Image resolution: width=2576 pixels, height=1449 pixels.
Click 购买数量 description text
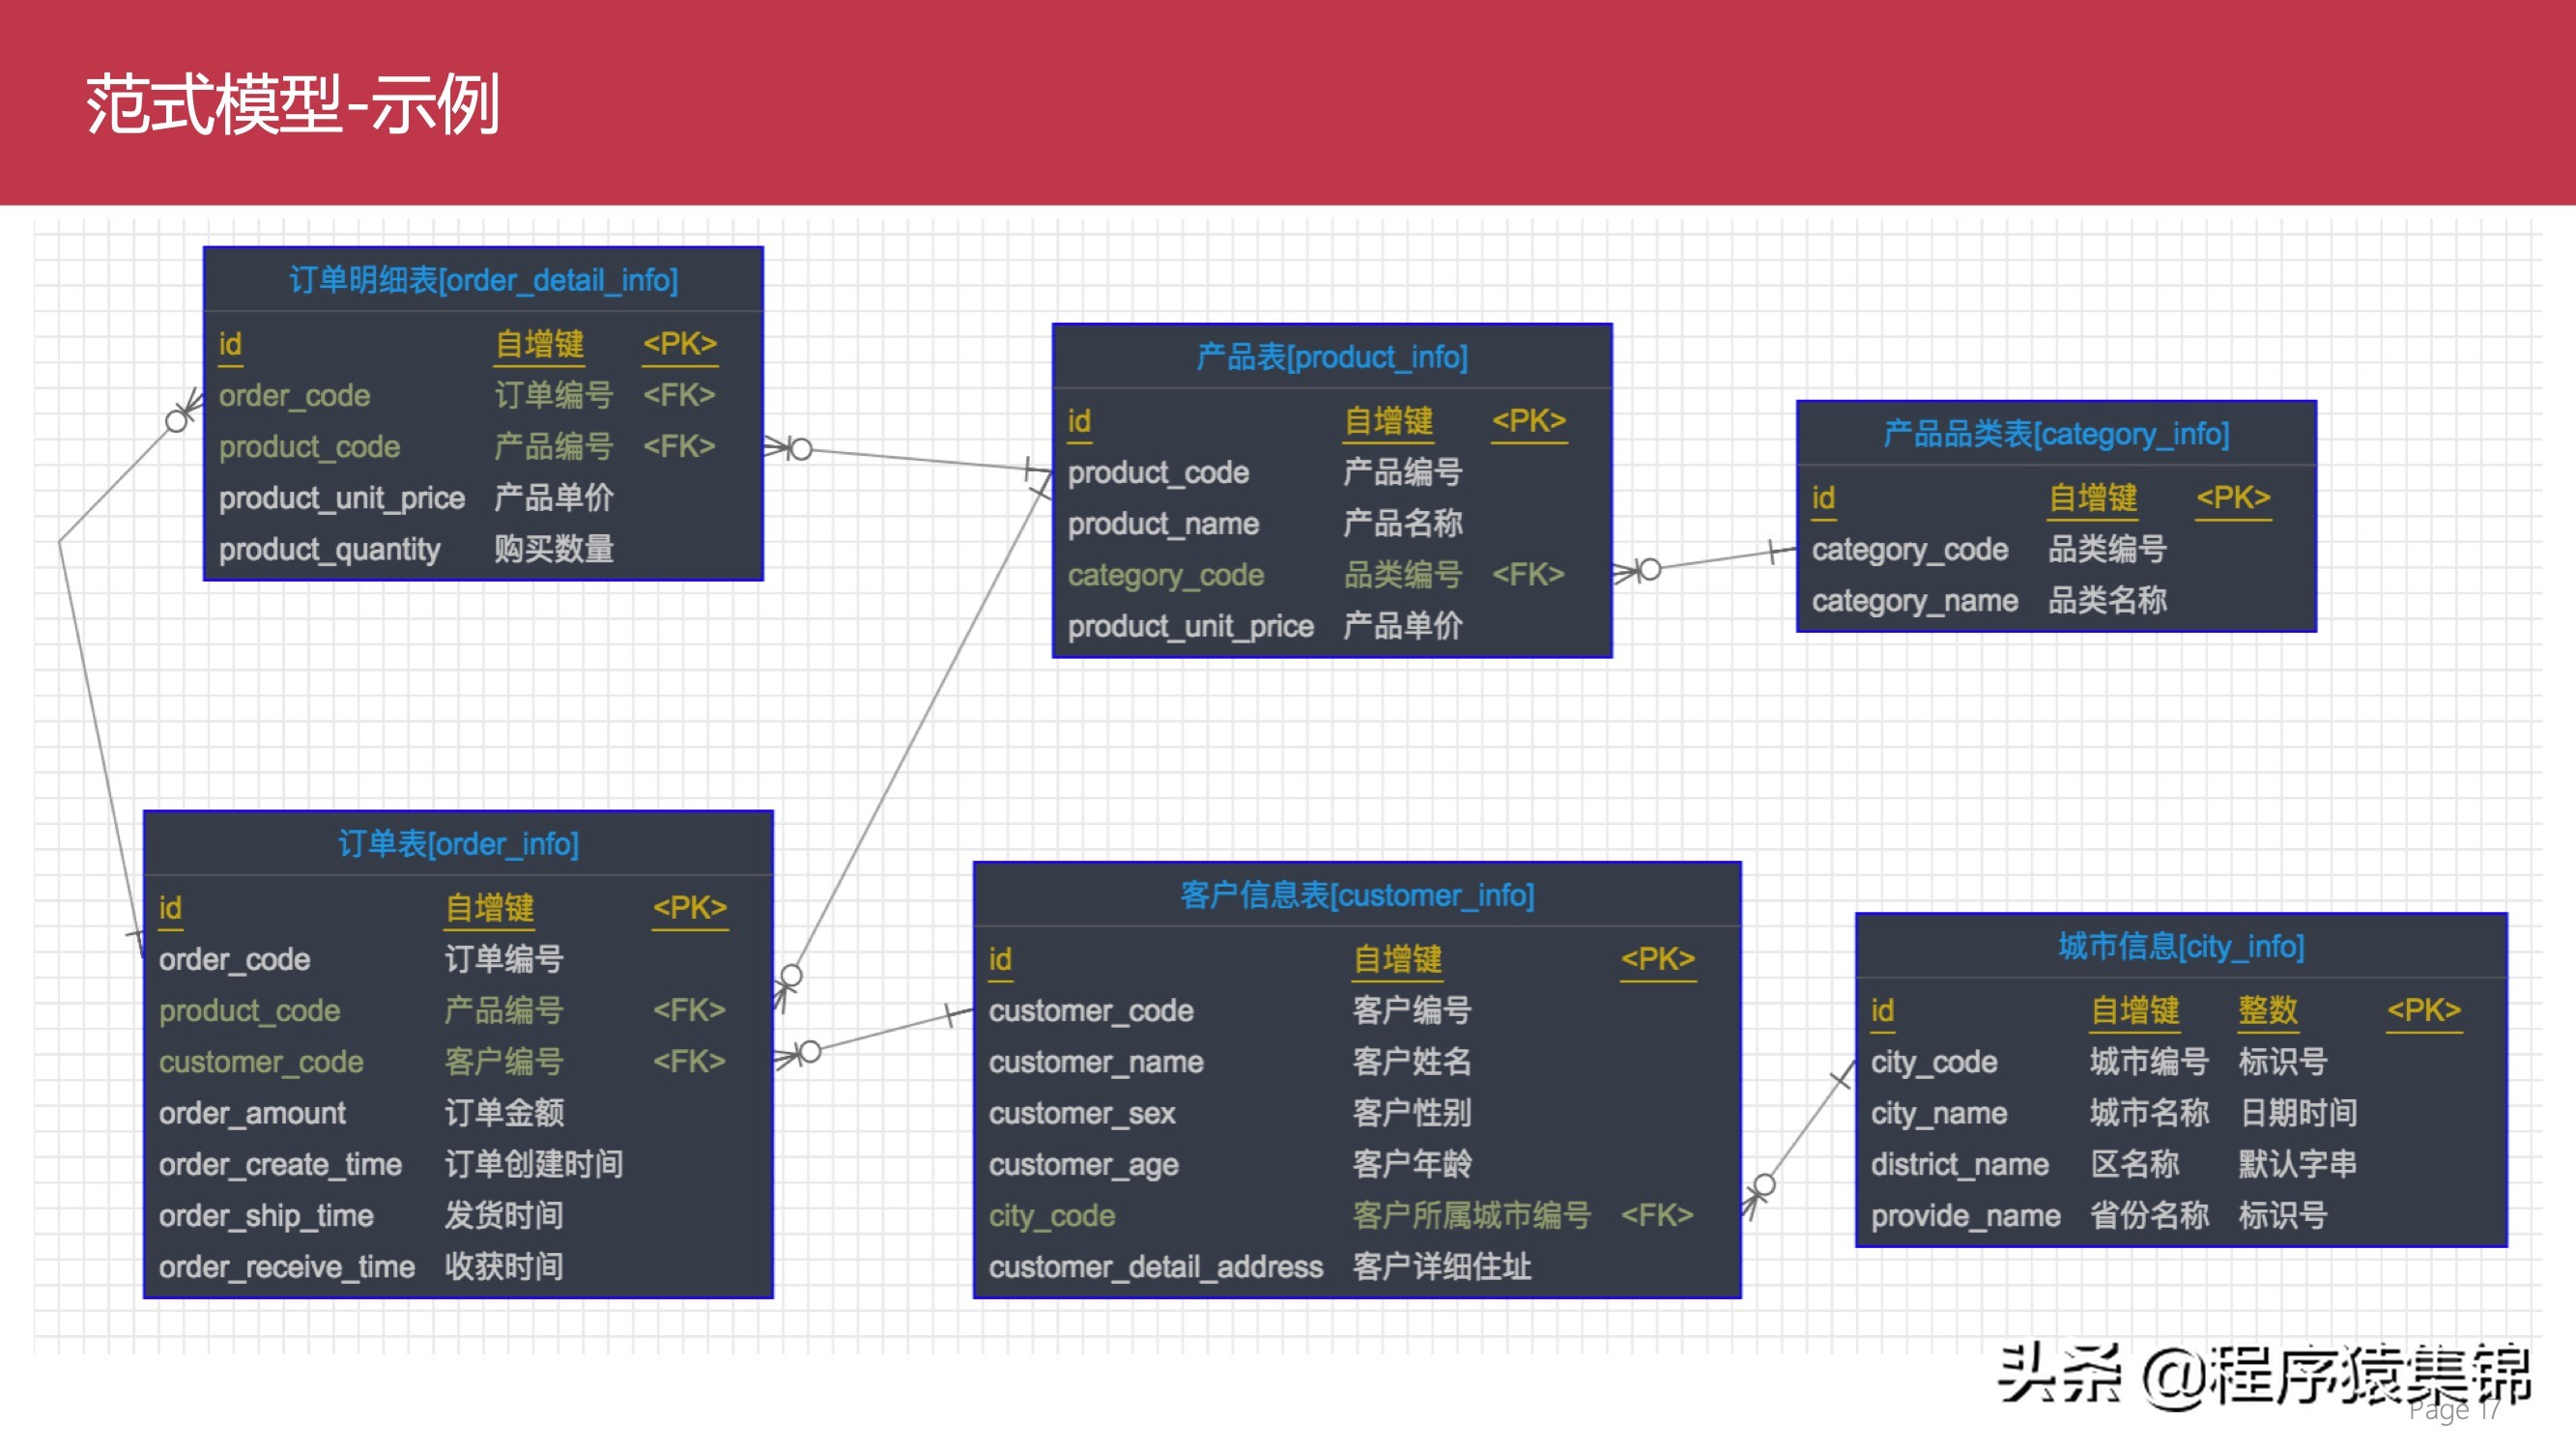tap(554, 549)
